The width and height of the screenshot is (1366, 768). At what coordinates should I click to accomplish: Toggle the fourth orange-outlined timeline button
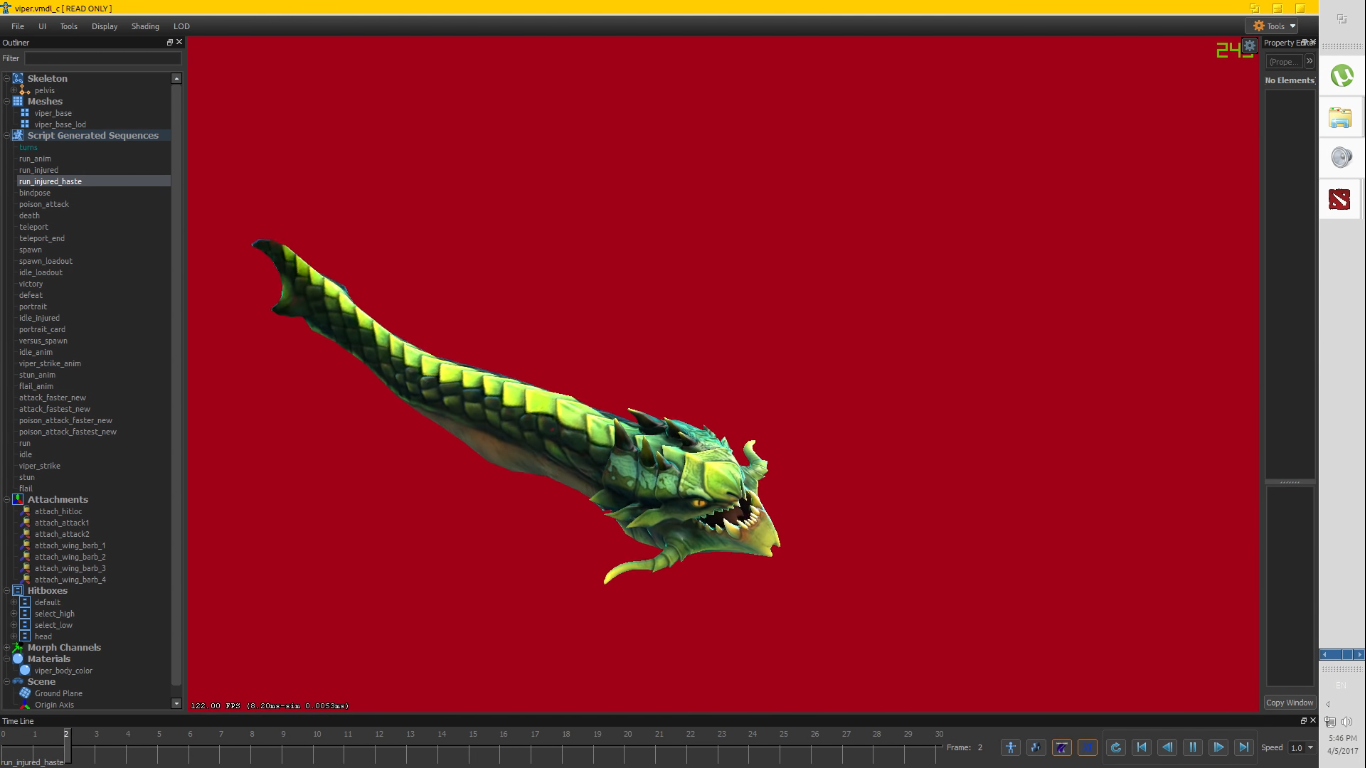1088,747
